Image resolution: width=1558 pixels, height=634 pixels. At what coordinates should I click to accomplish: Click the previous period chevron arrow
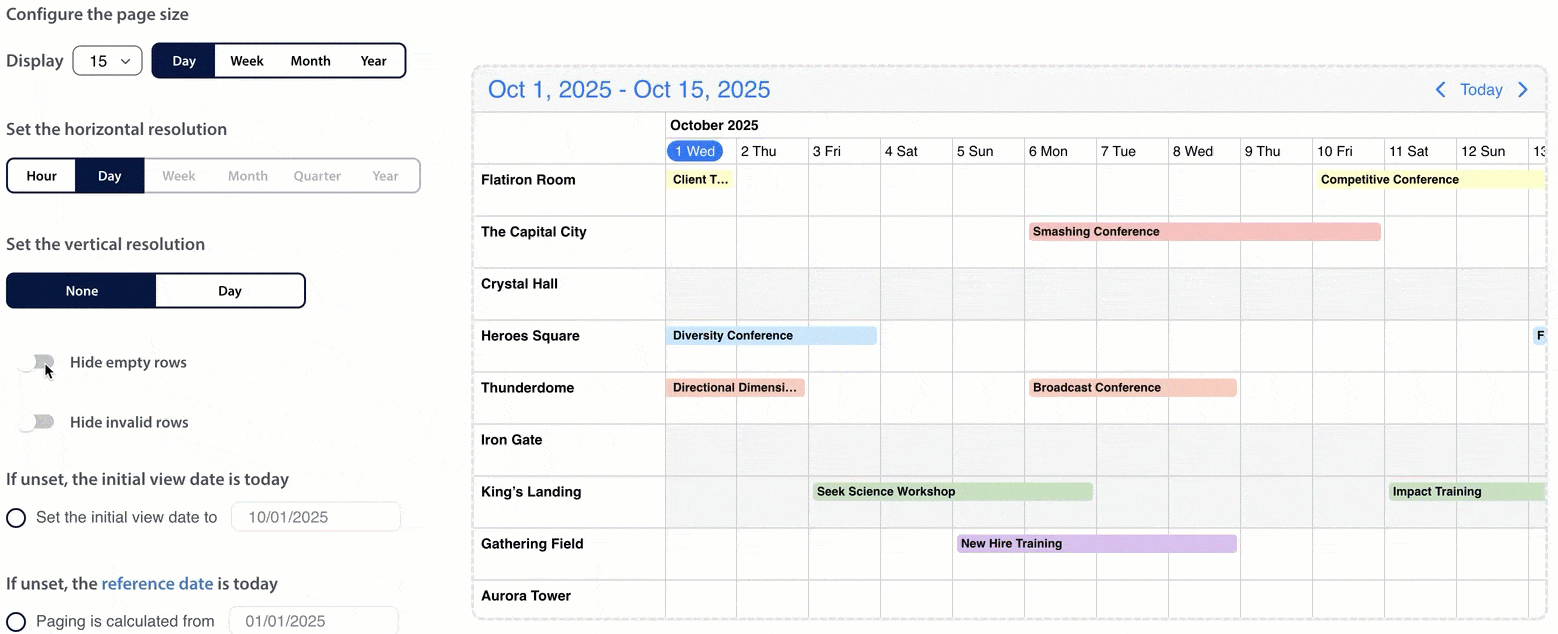1440,90
